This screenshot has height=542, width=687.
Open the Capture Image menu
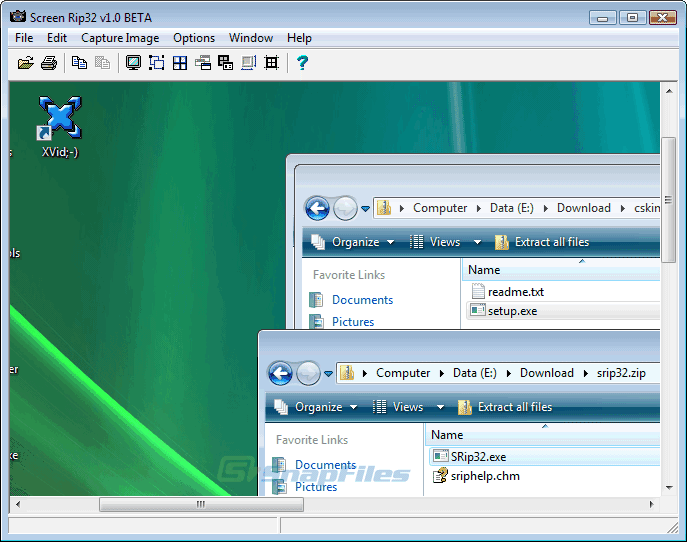(120, 38)
